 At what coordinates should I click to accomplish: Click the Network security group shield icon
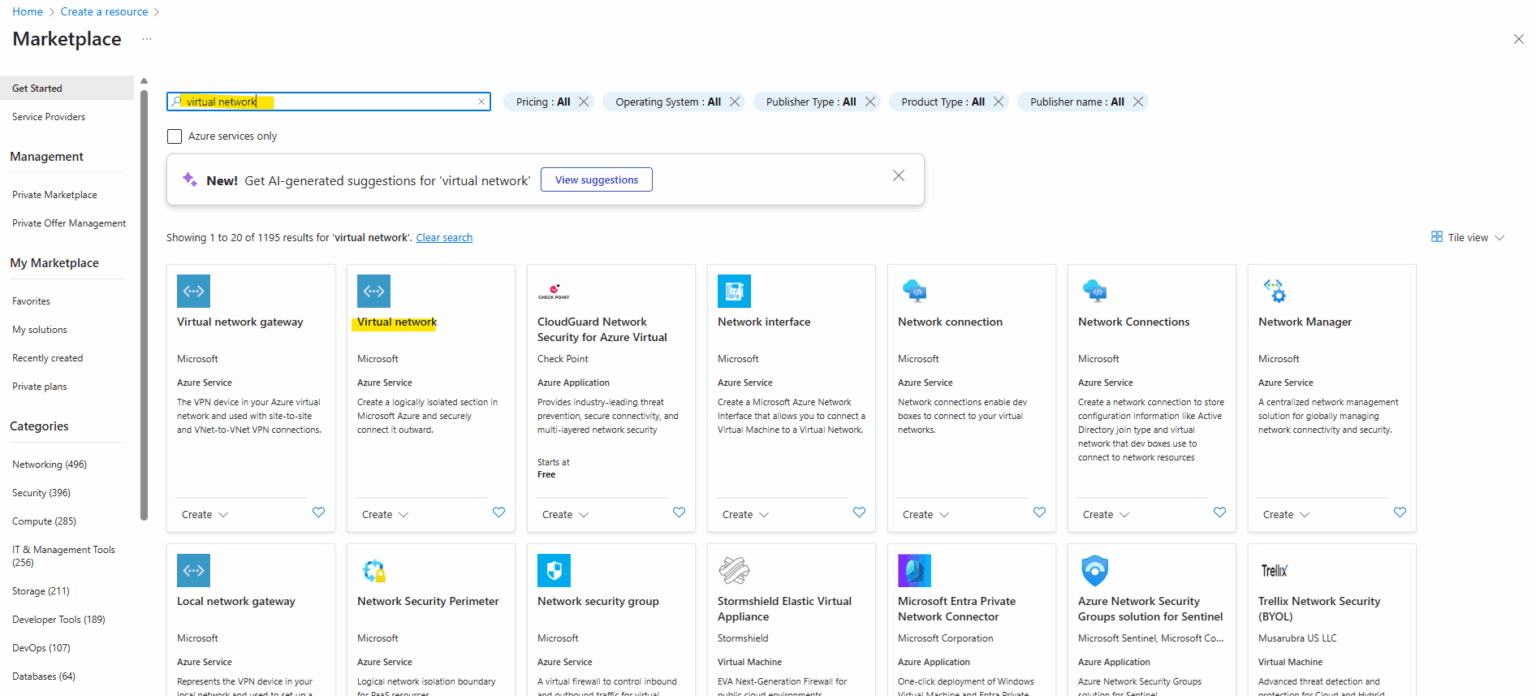(x=554, y=570)
